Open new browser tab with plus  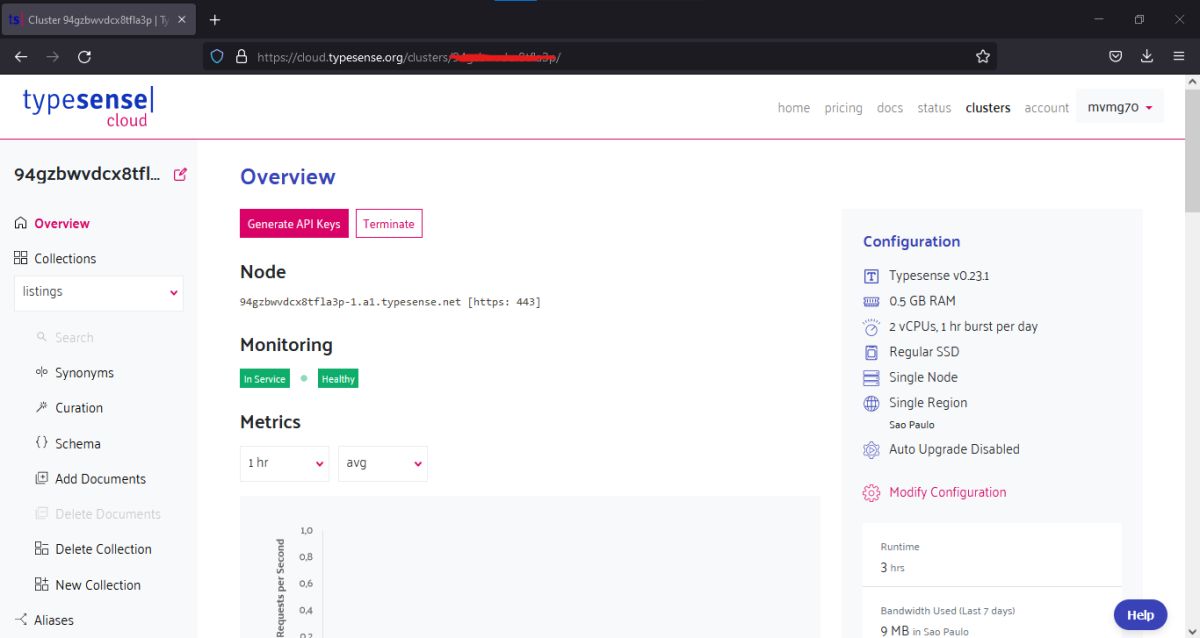(x=215, y=20)
